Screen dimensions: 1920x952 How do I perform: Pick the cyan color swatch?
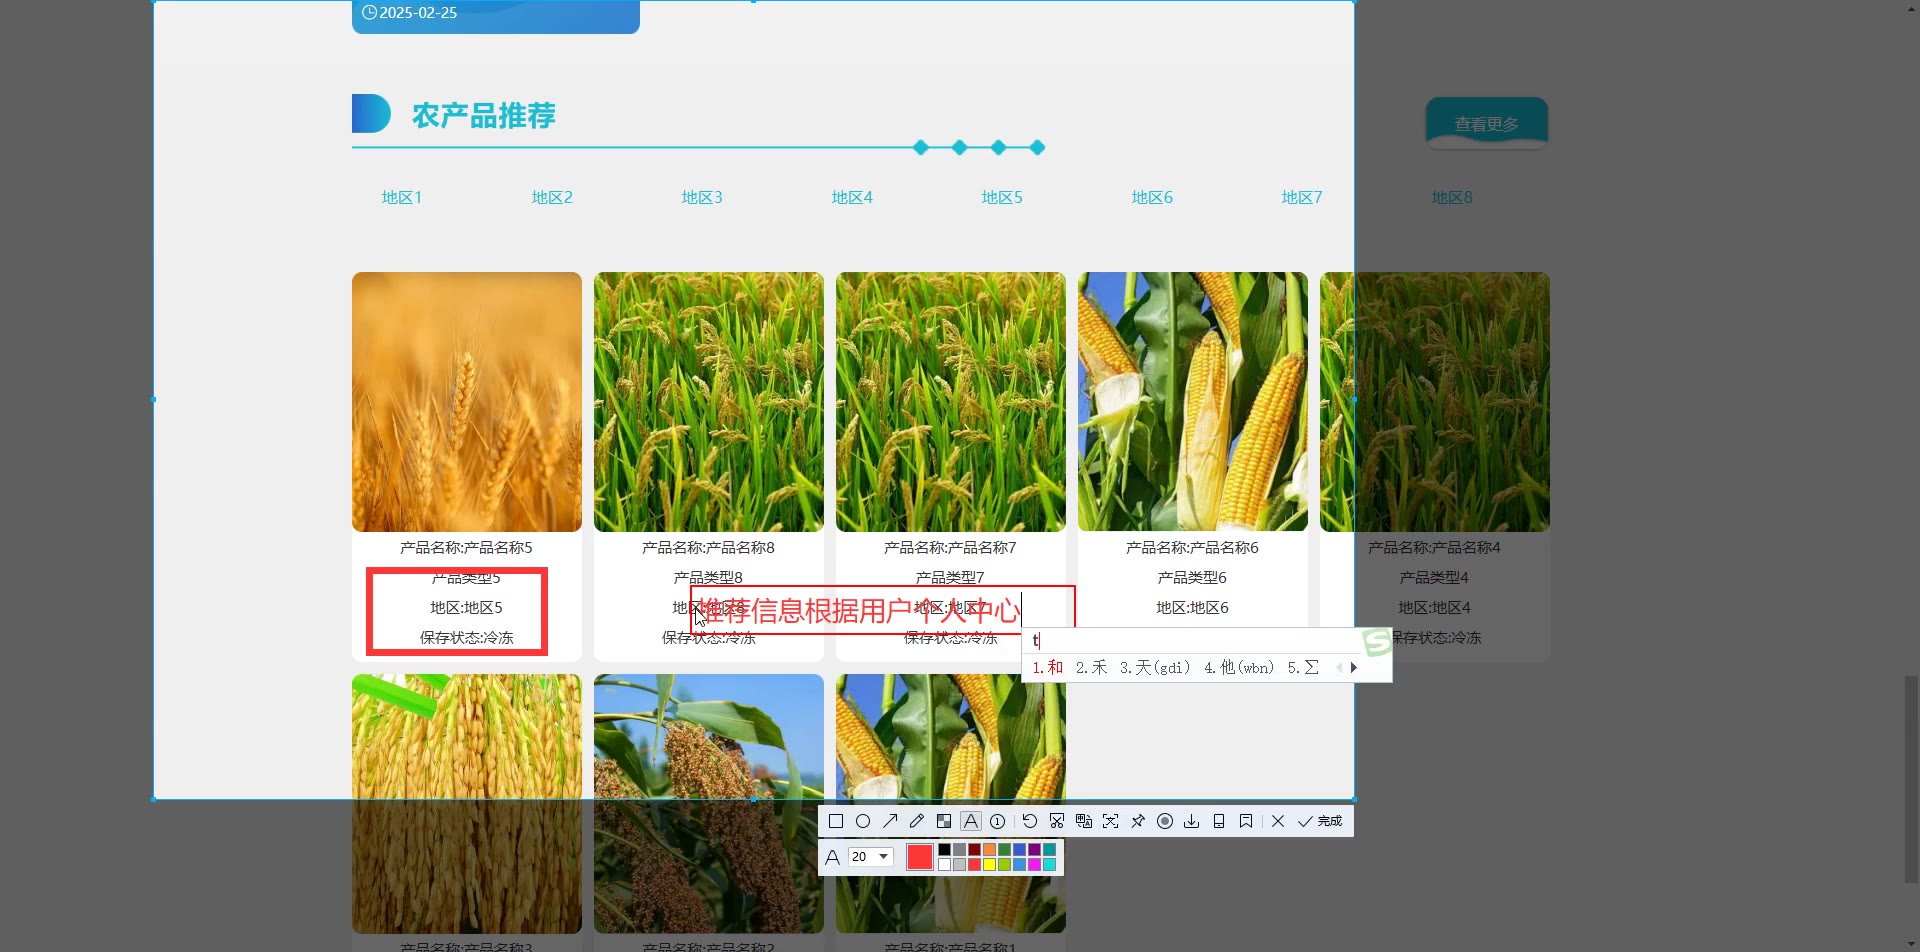[x=1049, y=864]
